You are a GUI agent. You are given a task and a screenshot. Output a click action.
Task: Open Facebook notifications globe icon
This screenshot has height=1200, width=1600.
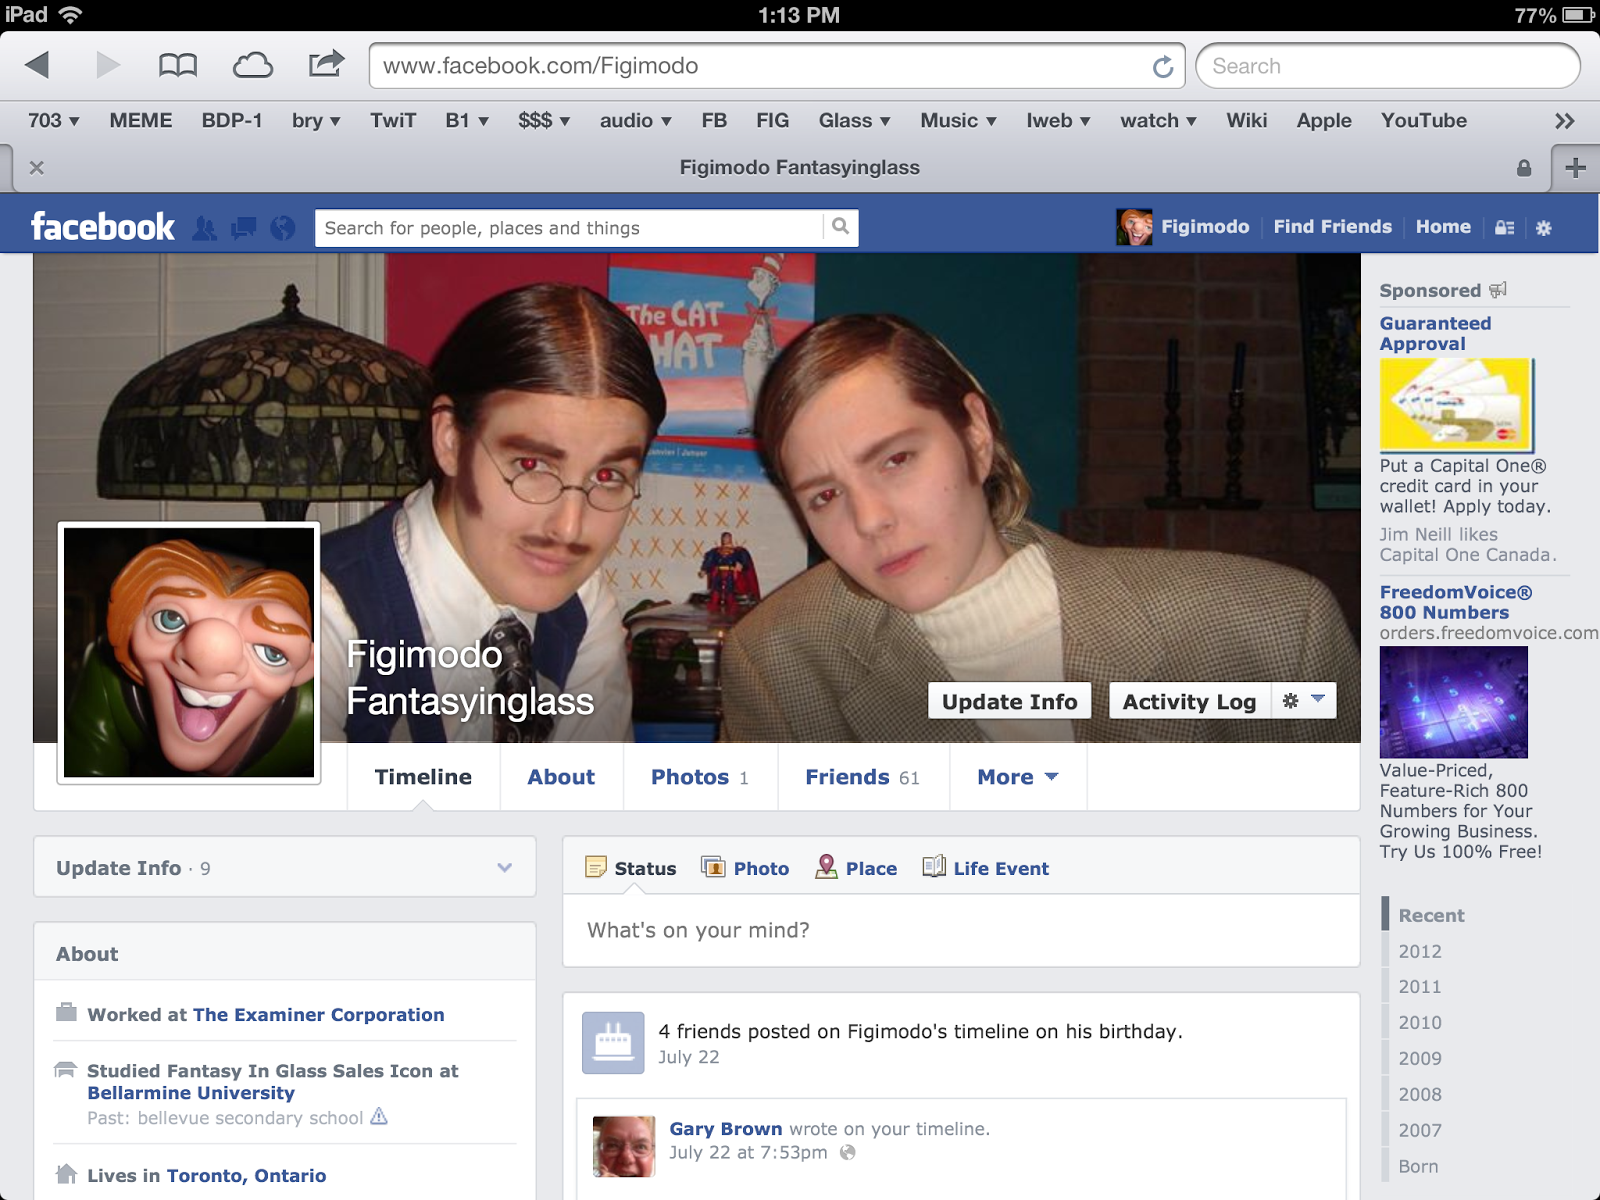click(x=283, y=228)
